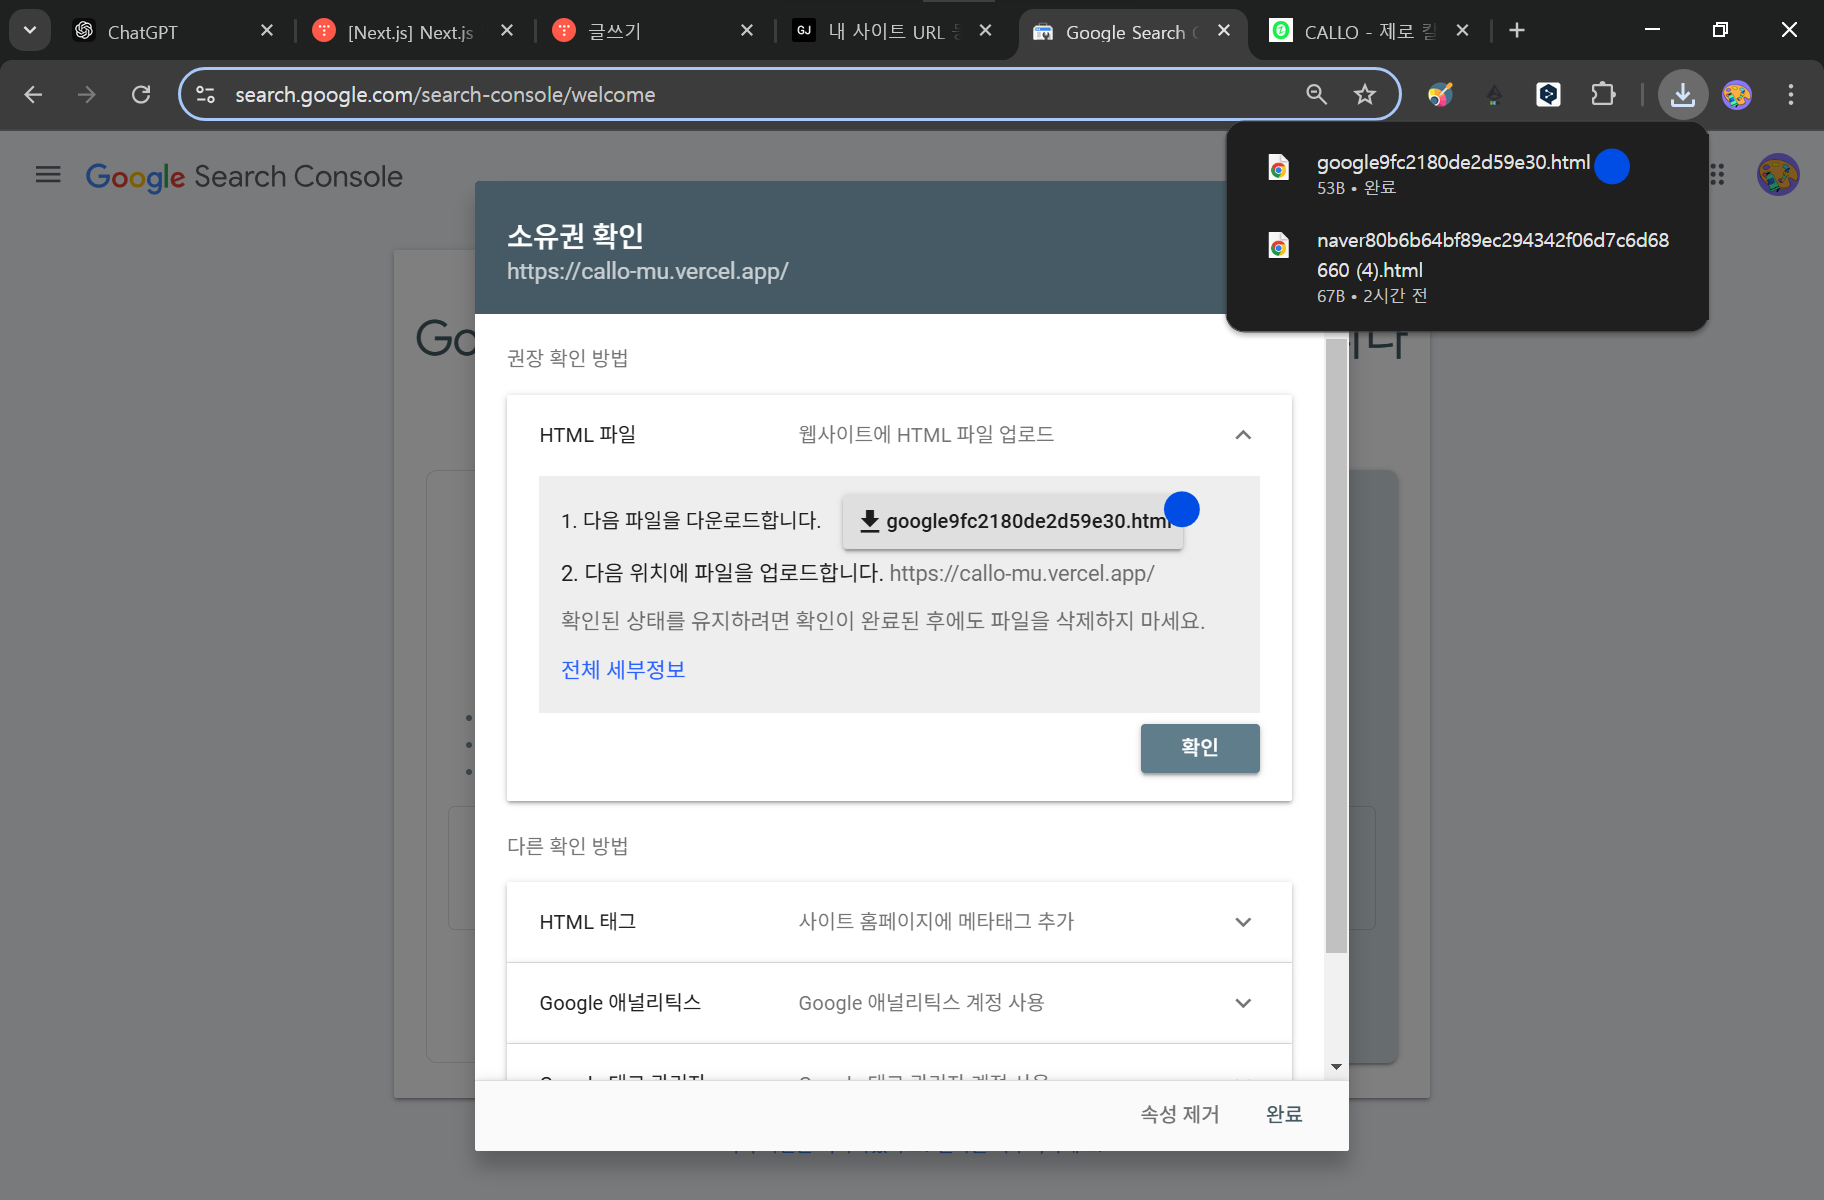This screenshot has width=1824, height=1200.
Task: Close the ChatGPT tab
Action: click(267, 31)
